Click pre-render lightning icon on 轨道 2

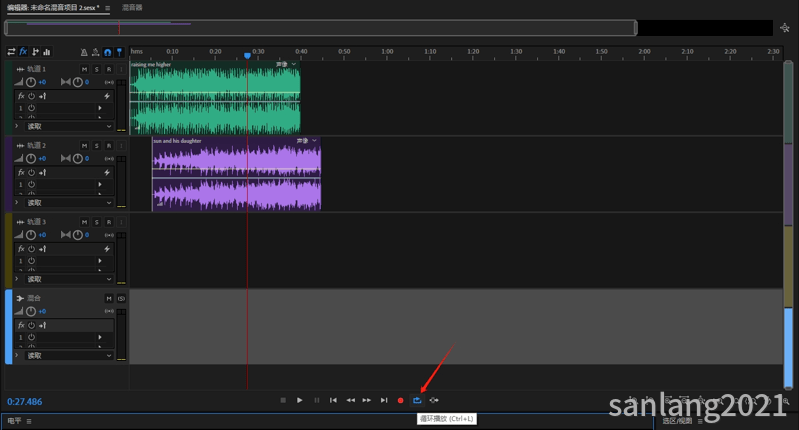[107, 172]
